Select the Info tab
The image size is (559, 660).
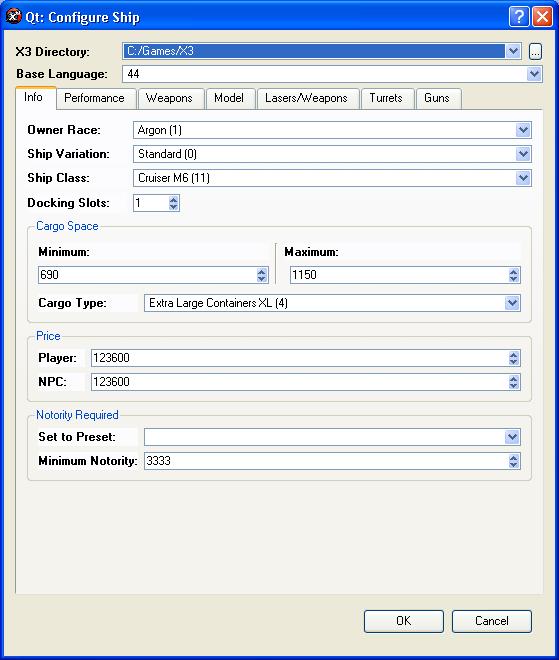coord(34,97)
